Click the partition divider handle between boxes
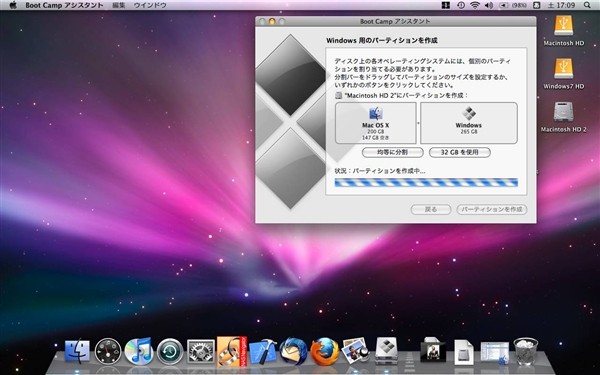Image resolution: width=600 pixels, height=375 pixels. coord(418,123)
